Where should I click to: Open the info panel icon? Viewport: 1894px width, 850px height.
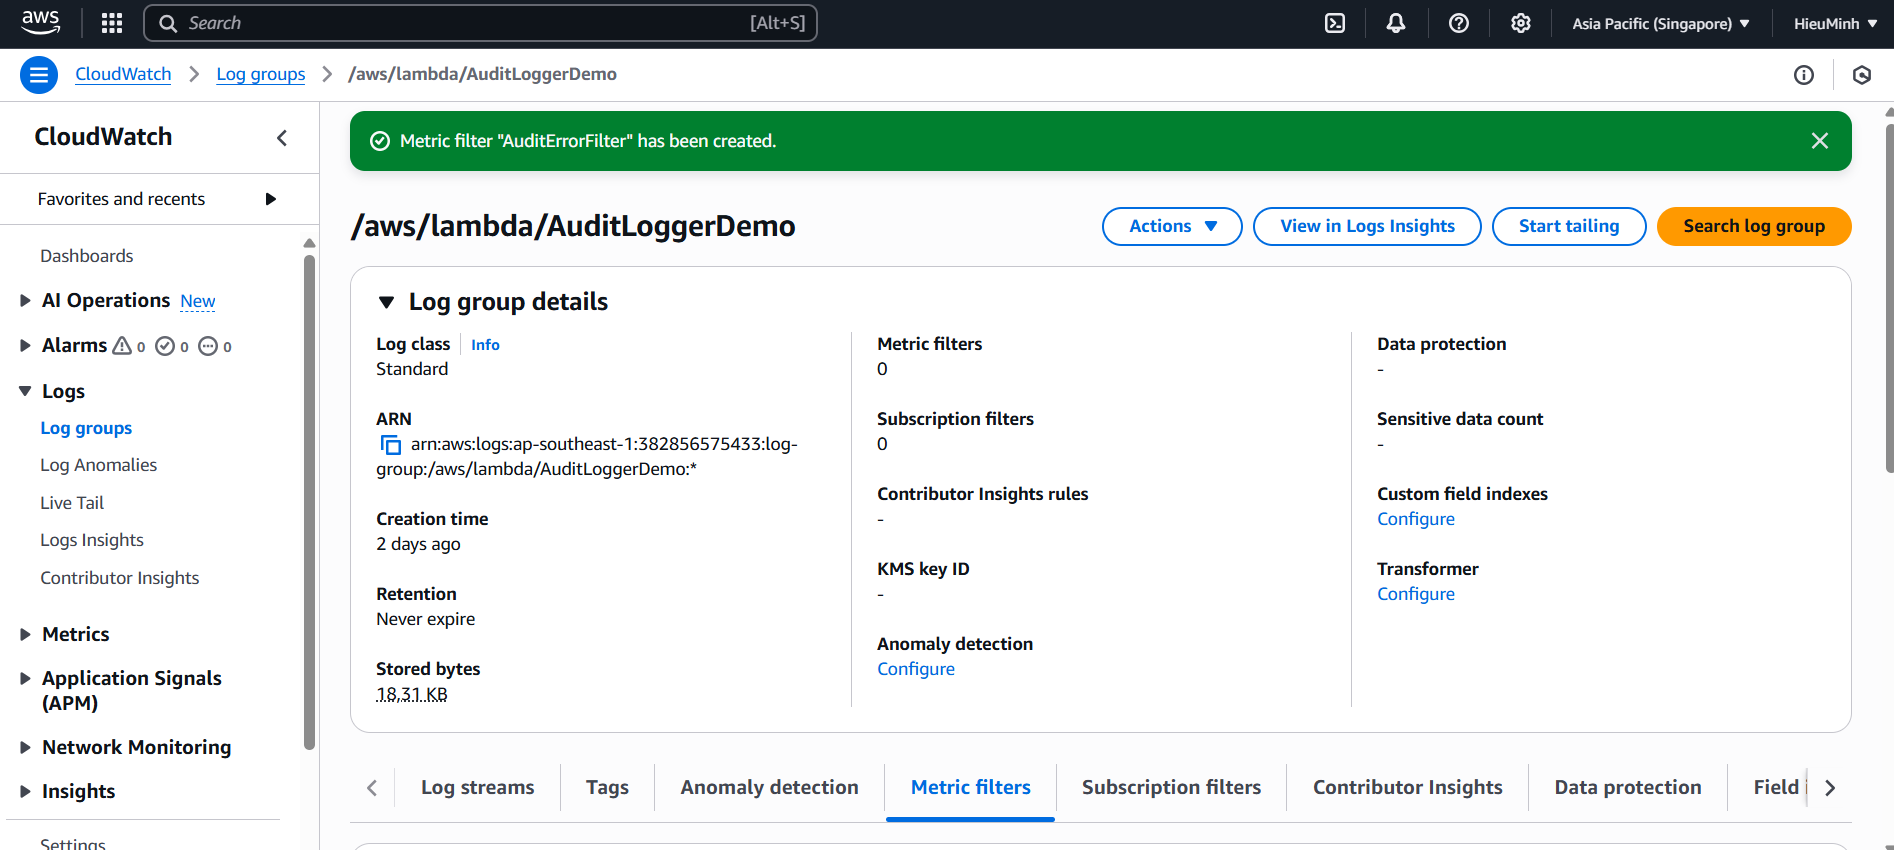tap(1804, 75)
